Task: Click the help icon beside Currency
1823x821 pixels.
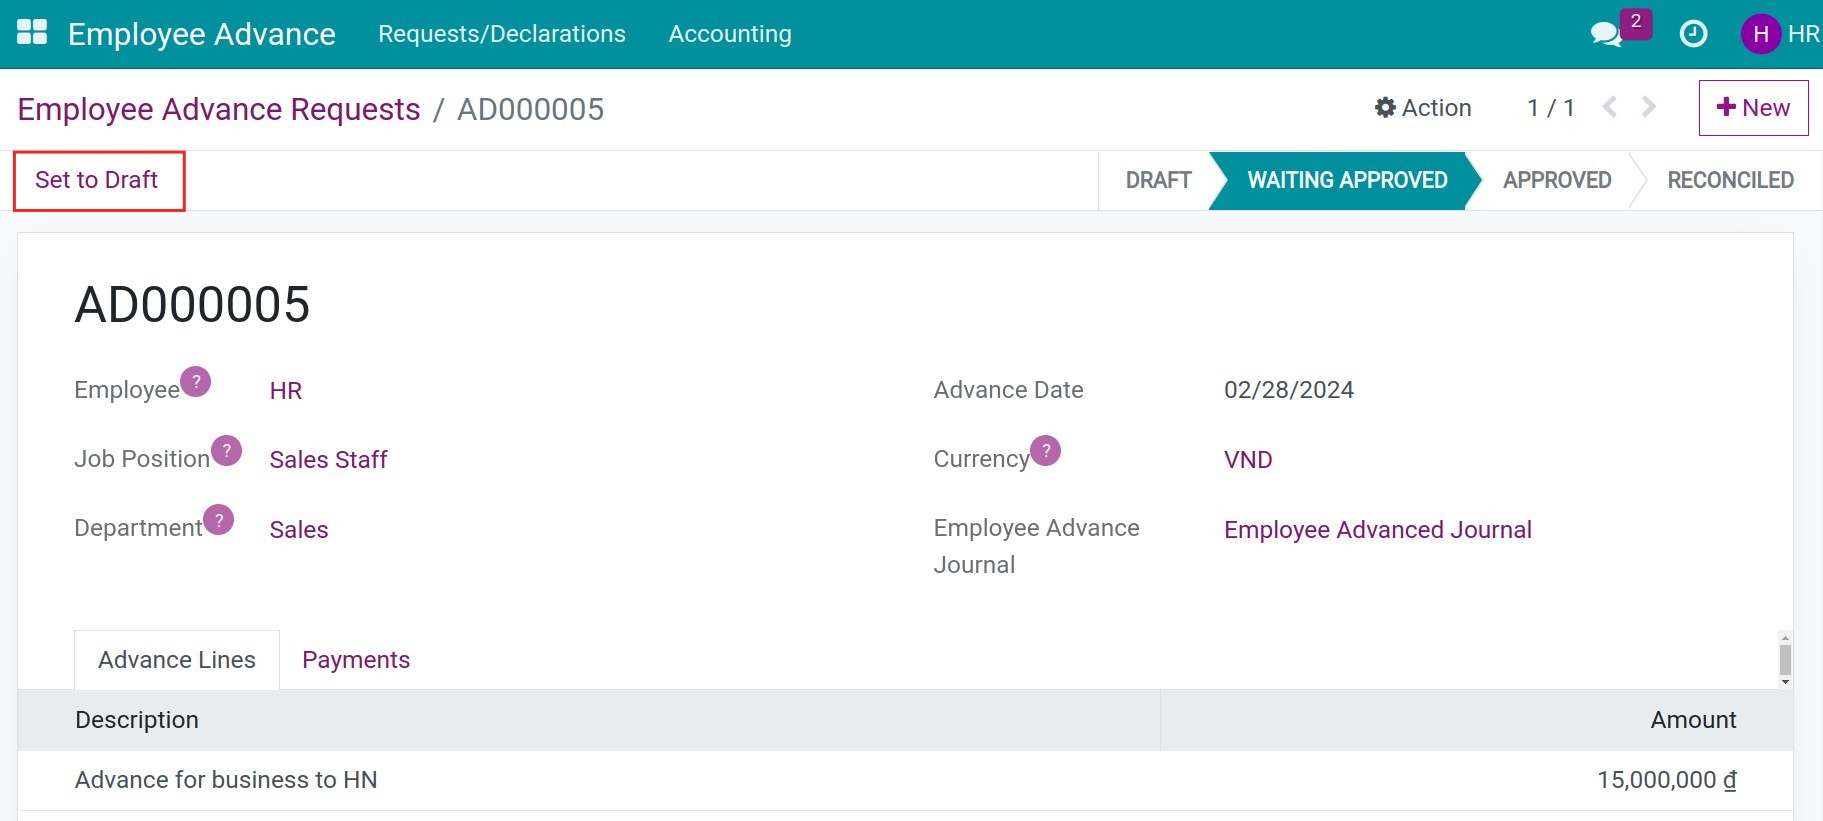Action: point(1046,451)
